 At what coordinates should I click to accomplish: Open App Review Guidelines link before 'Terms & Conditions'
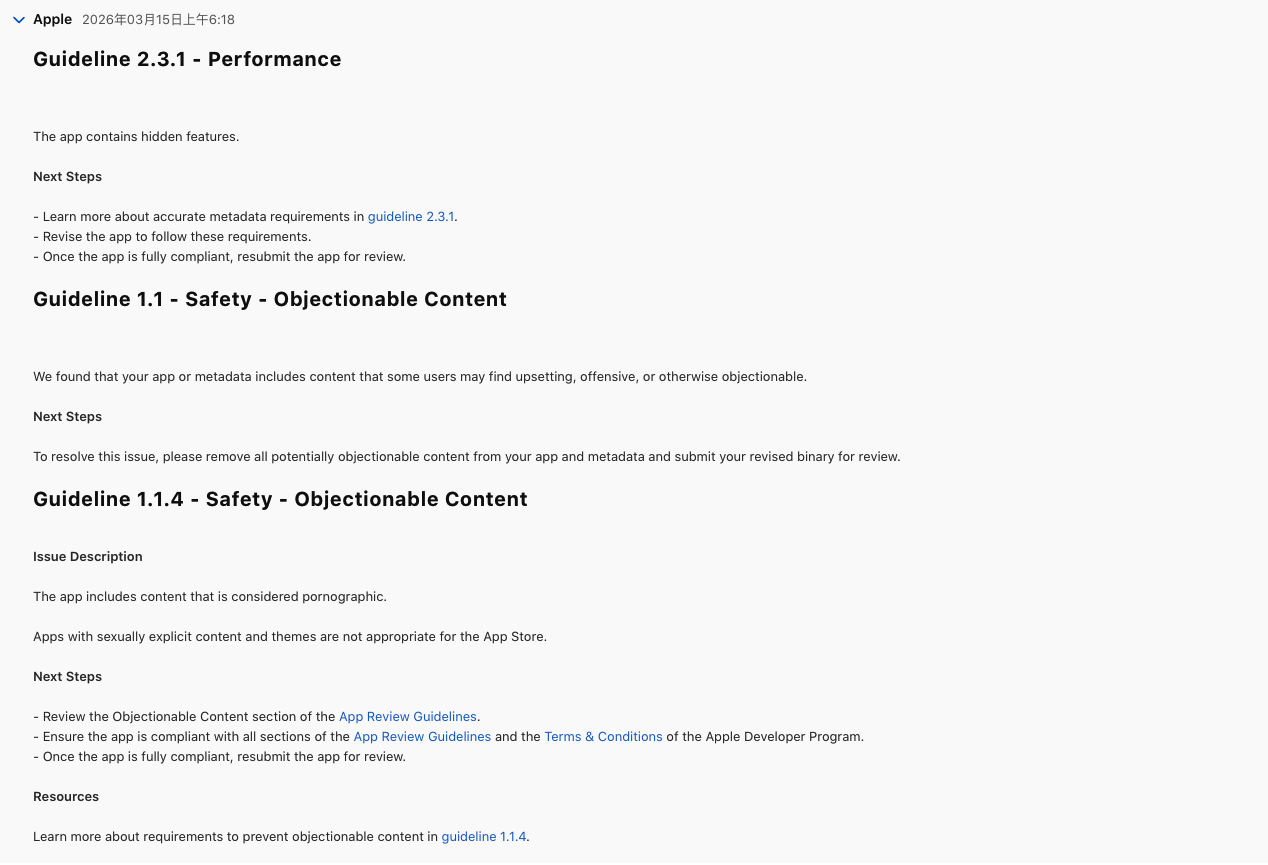(422, 736)
